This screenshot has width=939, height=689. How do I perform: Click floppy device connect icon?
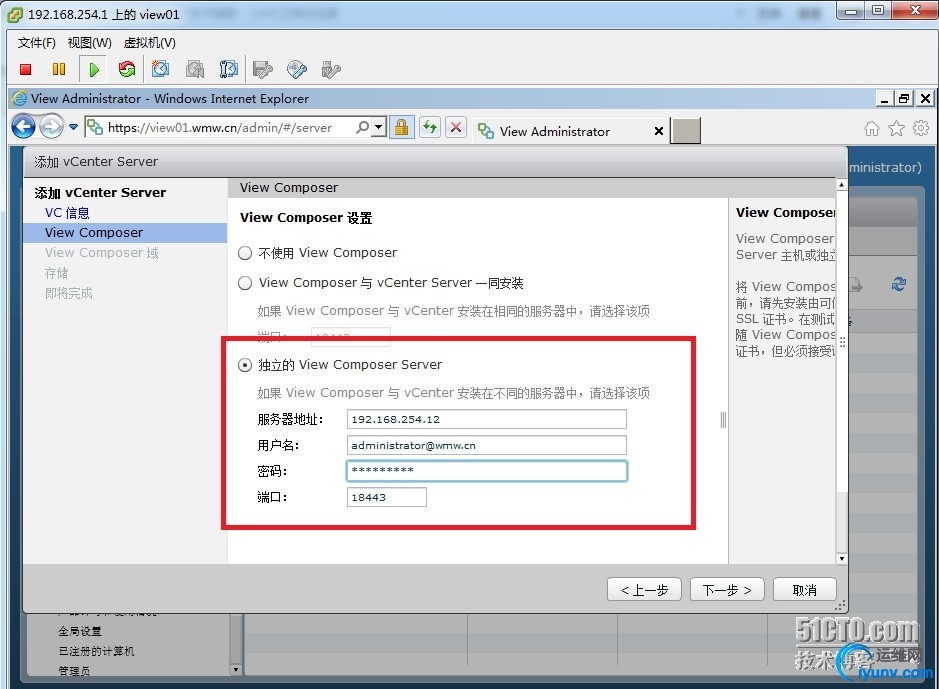(x=262, y=70)
